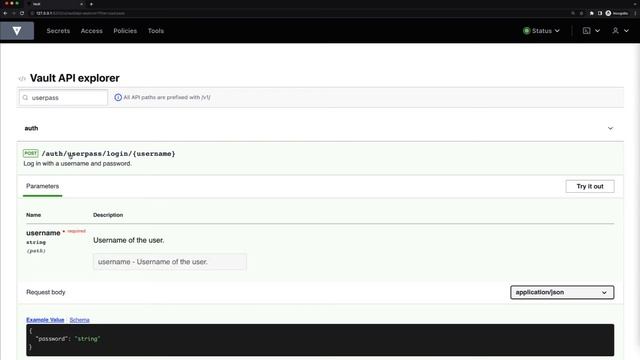Click the username parameter input field
640x360 pixels.
click(x=170, y=262)
